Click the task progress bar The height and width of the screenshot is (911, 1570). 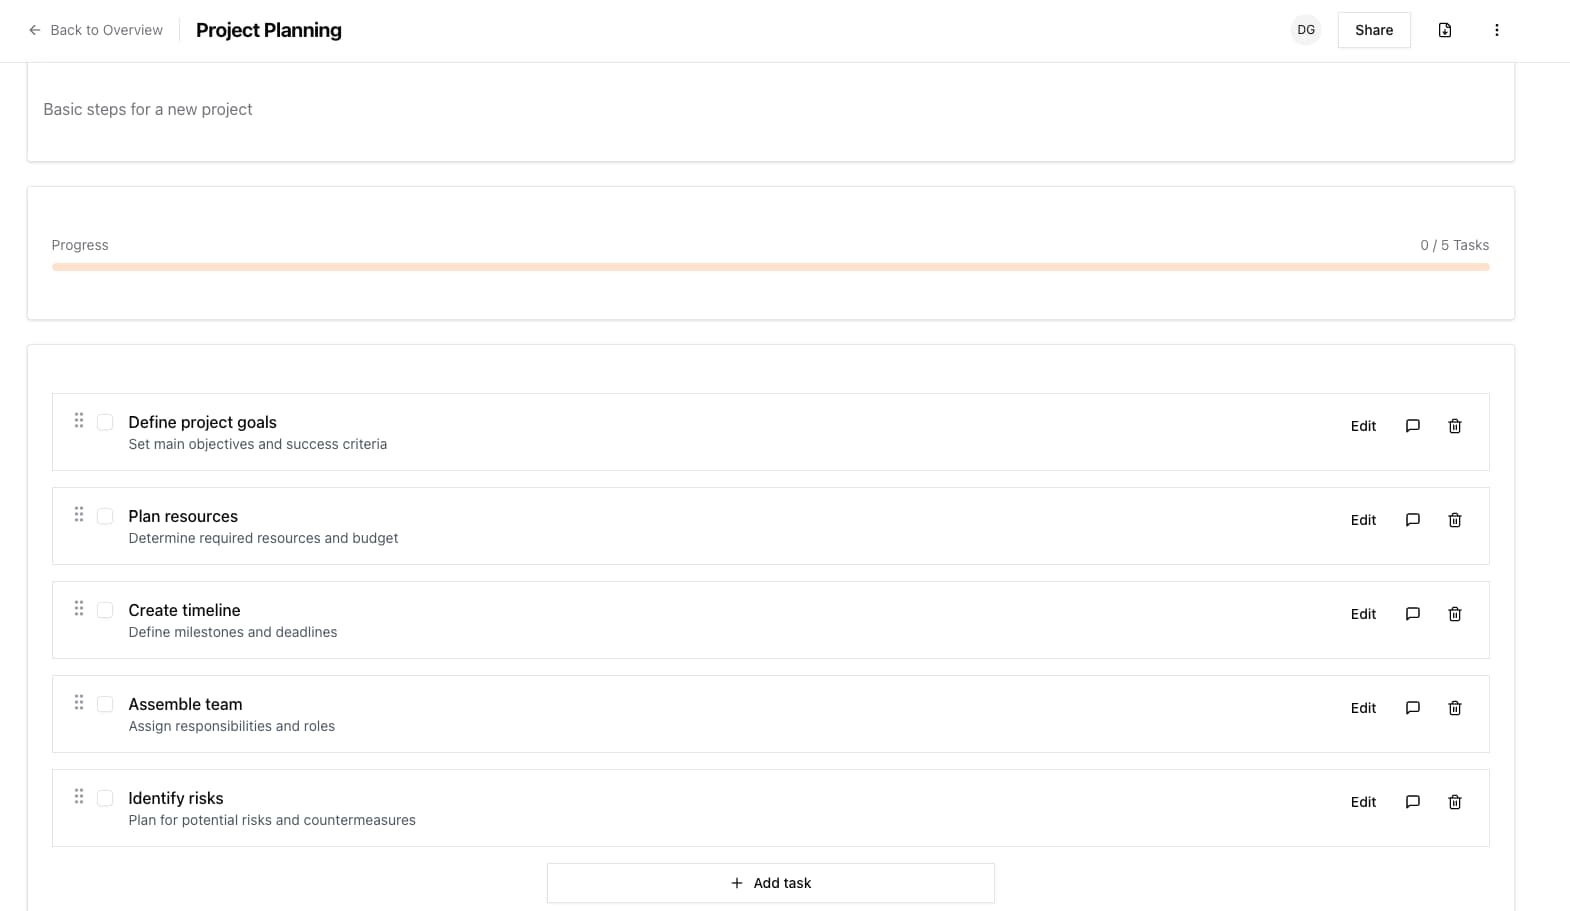click(771, 267)
